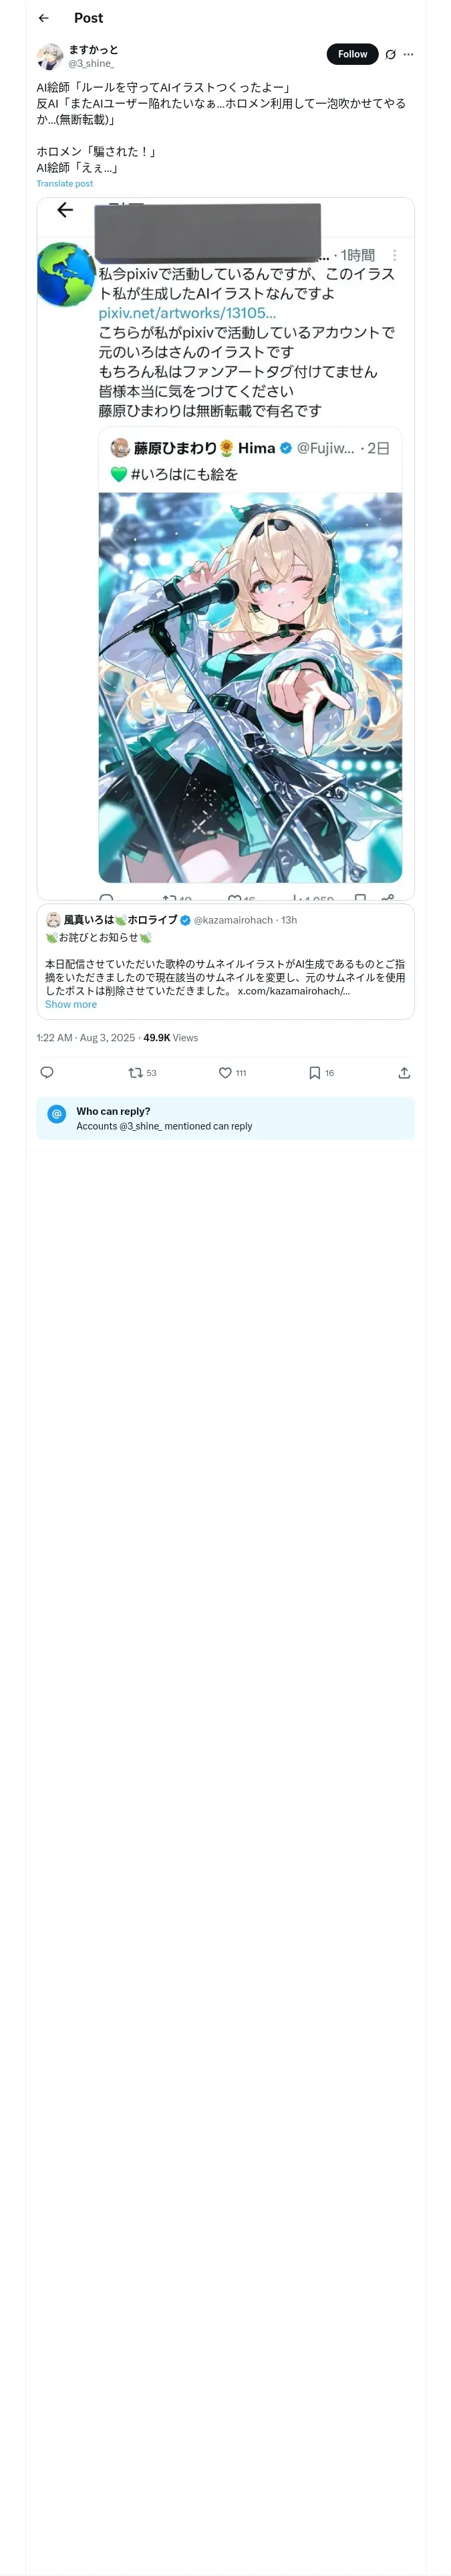The width and height of the screenshot is (451, 2576).
Task: Click the reply speech bubble icon
Action: (46, 1073)
